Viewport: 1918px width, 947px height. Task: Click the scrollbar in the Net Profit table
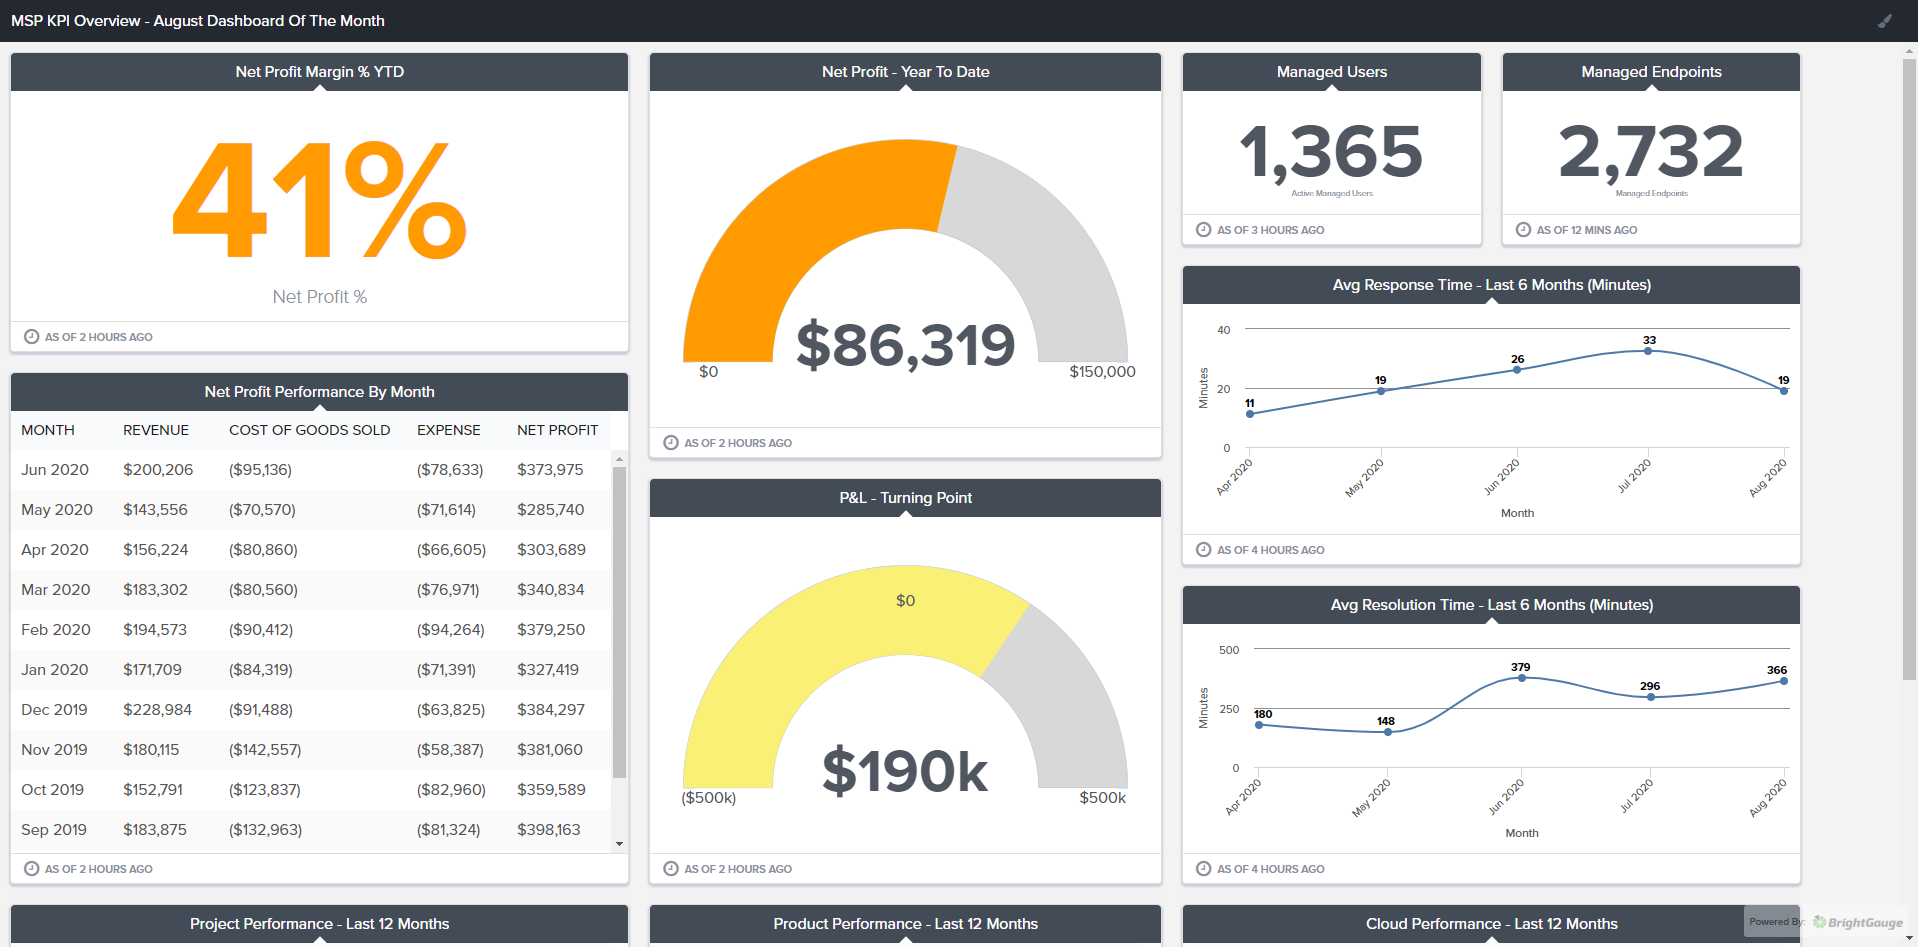tap(621, 600)
